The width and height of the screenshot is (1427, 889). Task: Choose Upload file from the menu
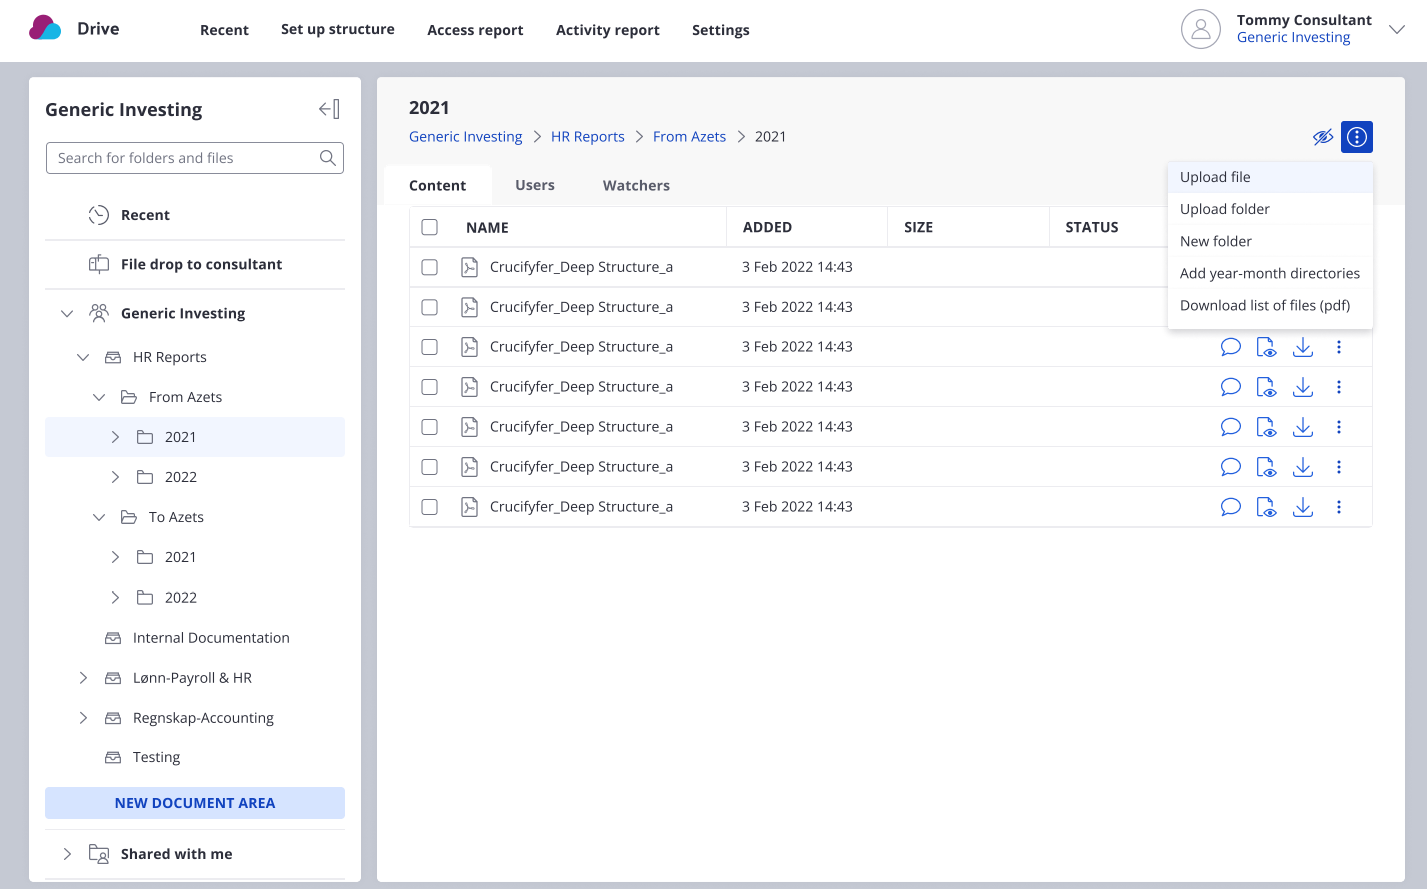[x=1270, y=177]
